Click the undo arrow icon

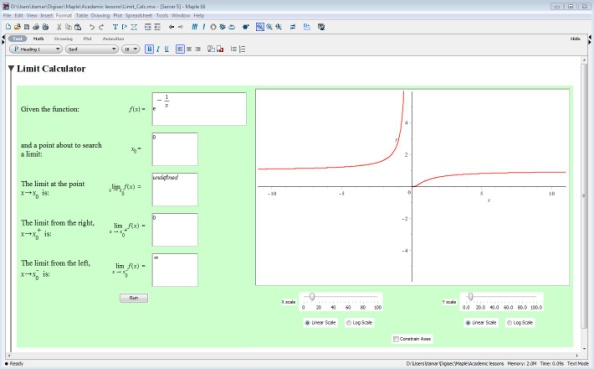[x=92, y=27]
